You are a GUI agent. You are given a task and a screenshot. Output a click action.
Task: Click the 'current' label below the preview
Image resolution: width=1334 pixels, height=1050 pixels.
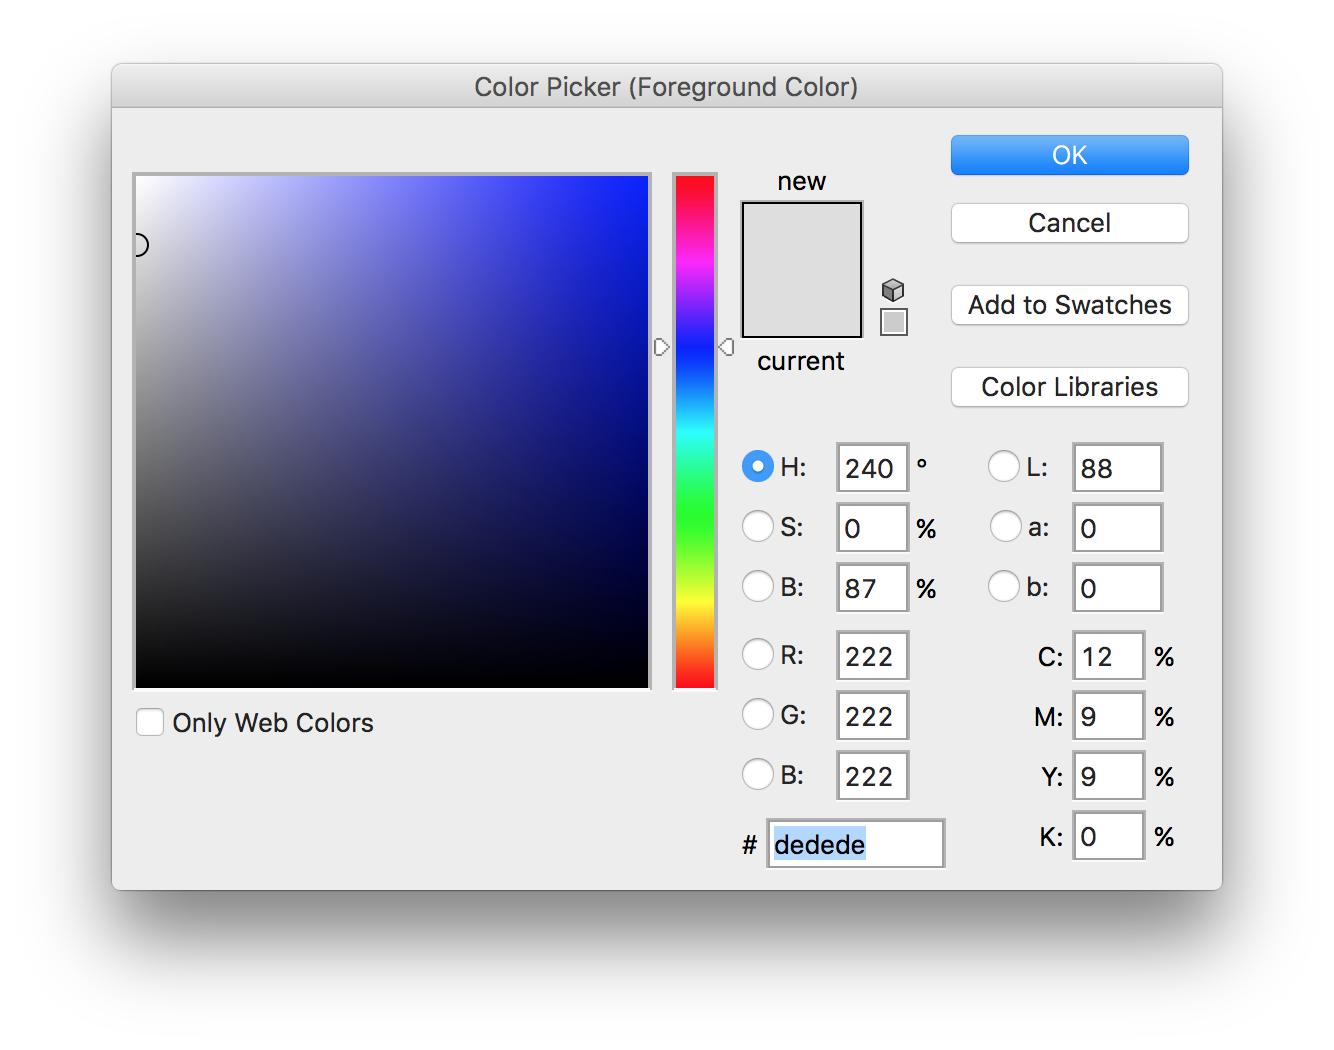[x=801, y=361]
